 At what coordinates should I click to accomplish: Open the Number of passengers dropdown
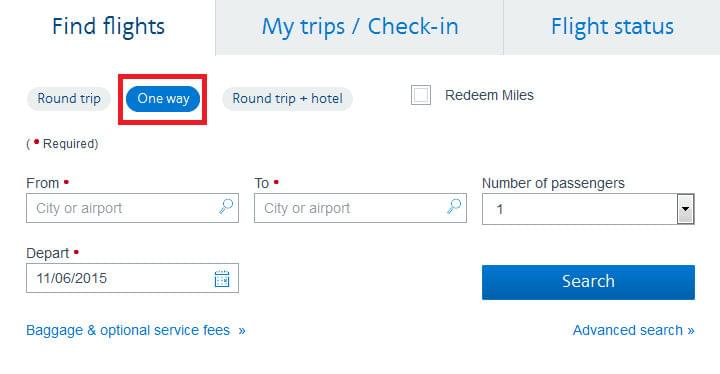click(x=588, y=209)
